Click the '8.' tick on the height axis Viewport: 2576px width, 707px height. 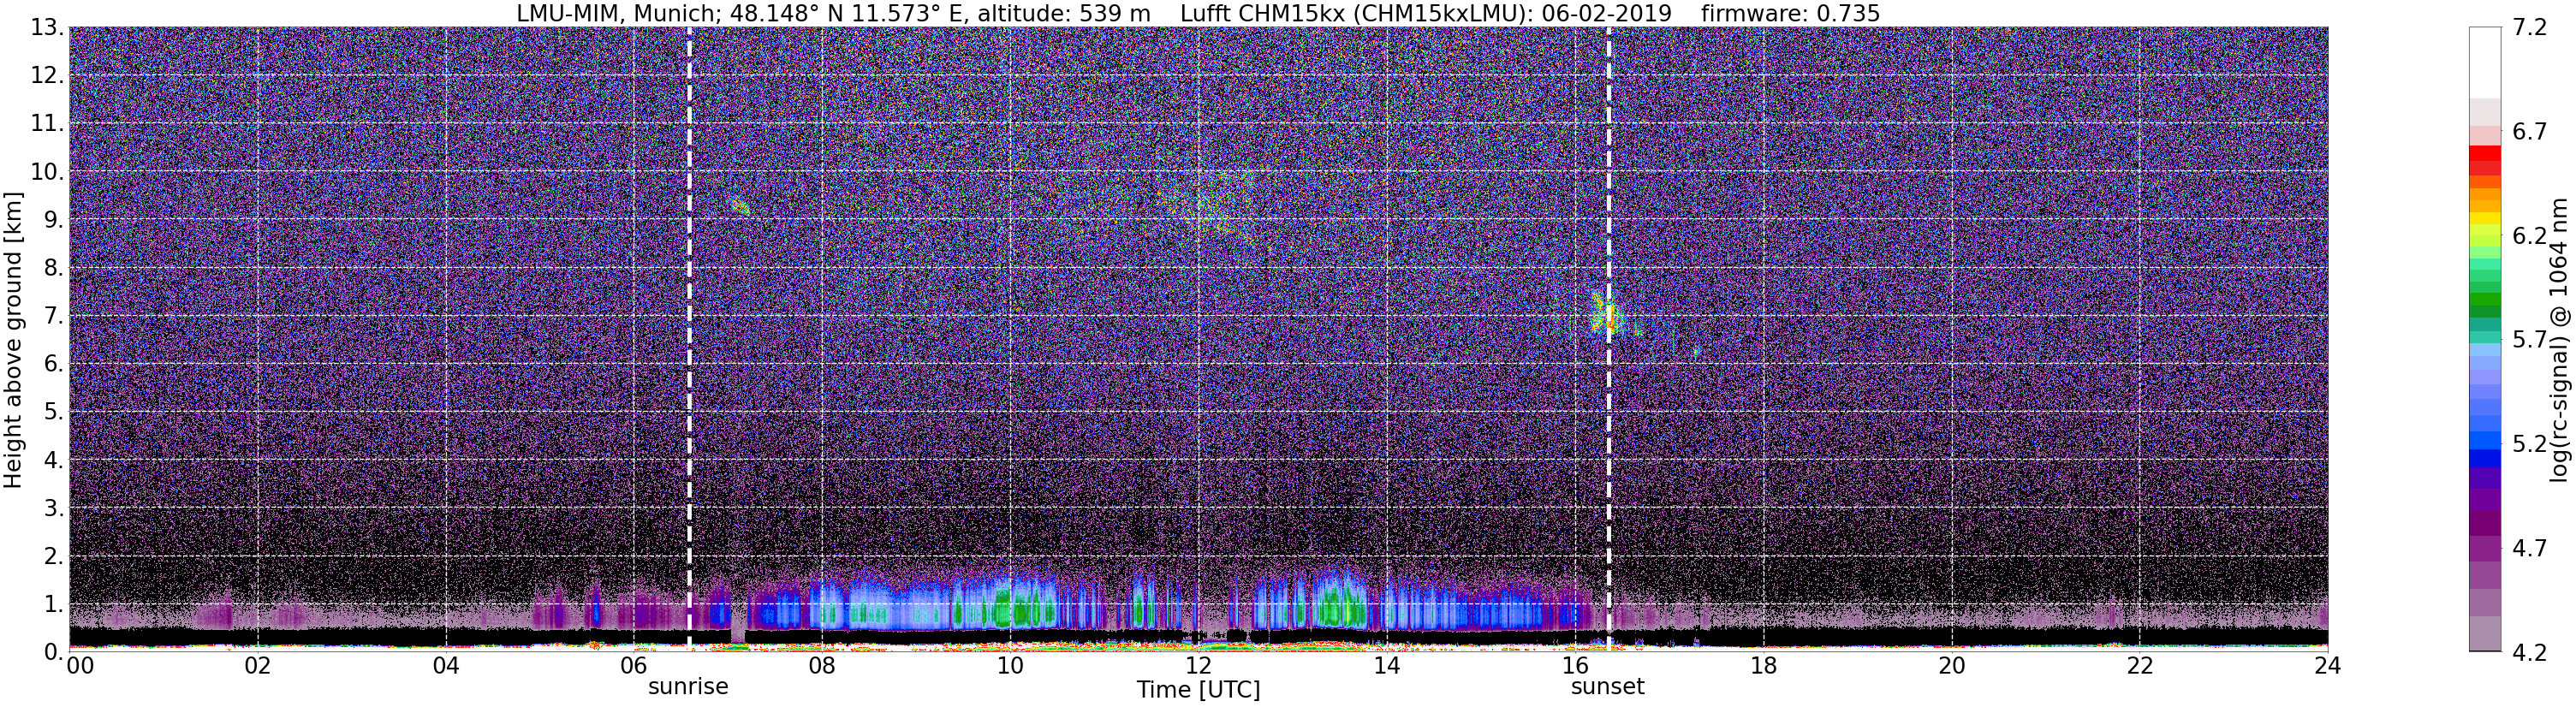coord(54,268)
